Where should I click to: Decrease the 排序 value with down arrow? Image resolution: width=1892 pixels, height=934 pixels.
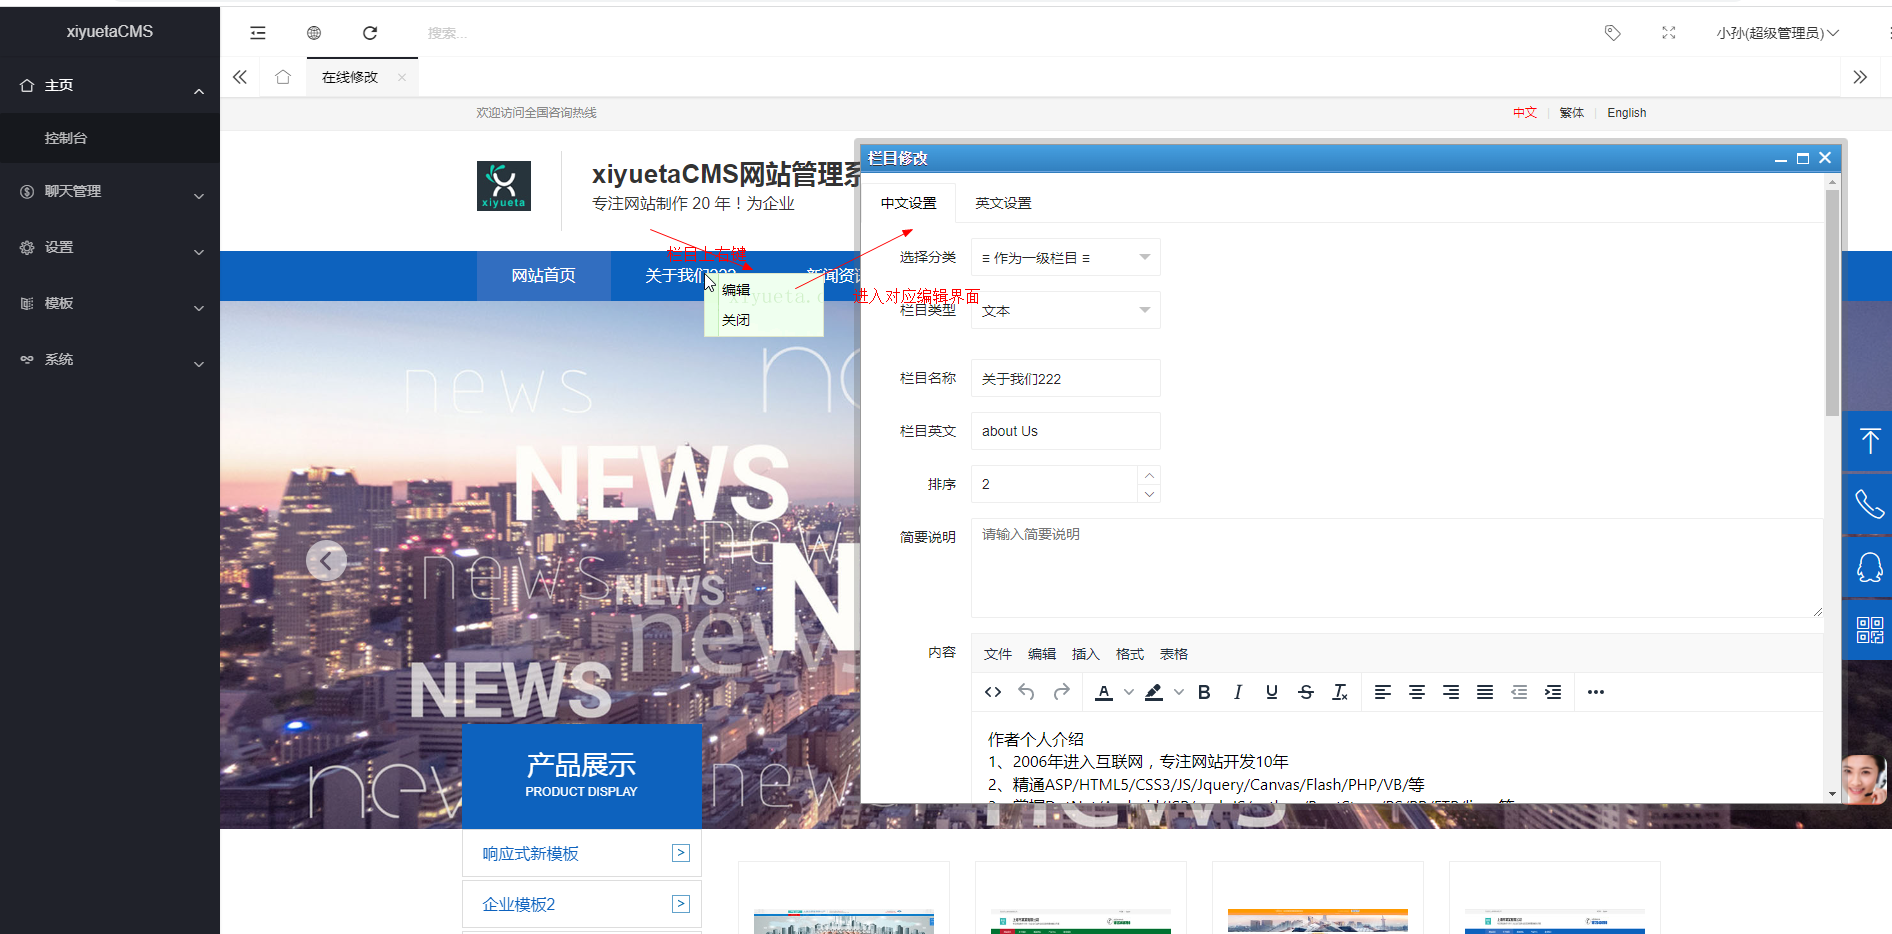pyautogui.click(x=1150, y=494)
